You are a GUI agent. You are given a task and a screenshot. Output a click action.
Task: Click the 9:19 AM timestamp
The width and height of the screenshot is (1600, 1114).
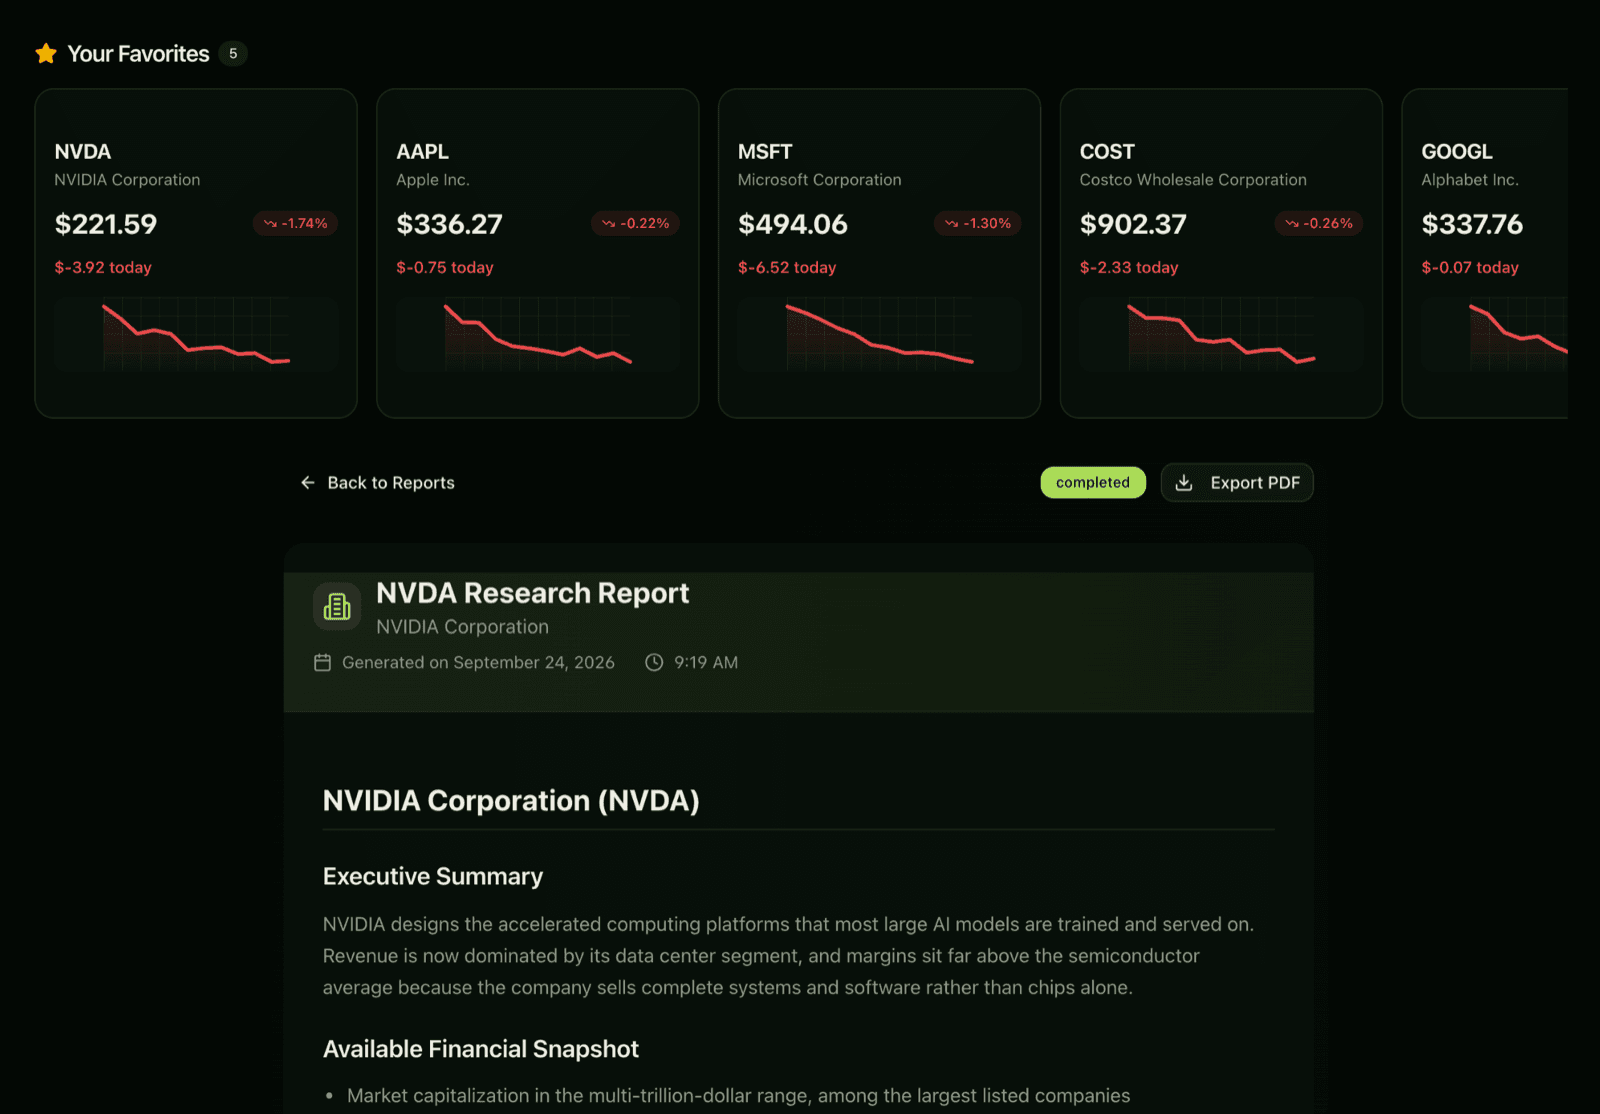click(x=706, y=663)
